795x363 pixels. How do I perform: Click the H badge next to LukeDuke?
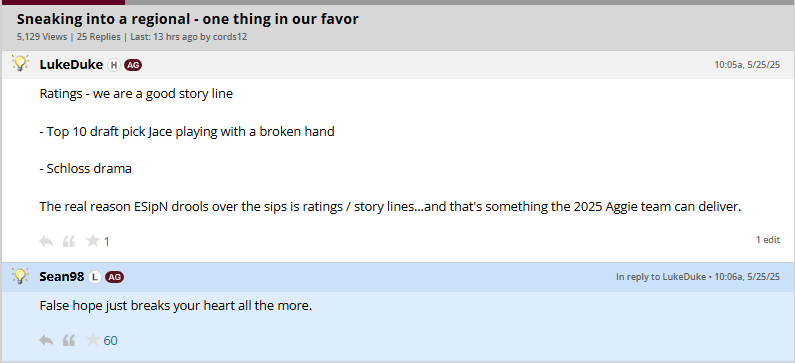pyautogui.click(x=114, y=65)
